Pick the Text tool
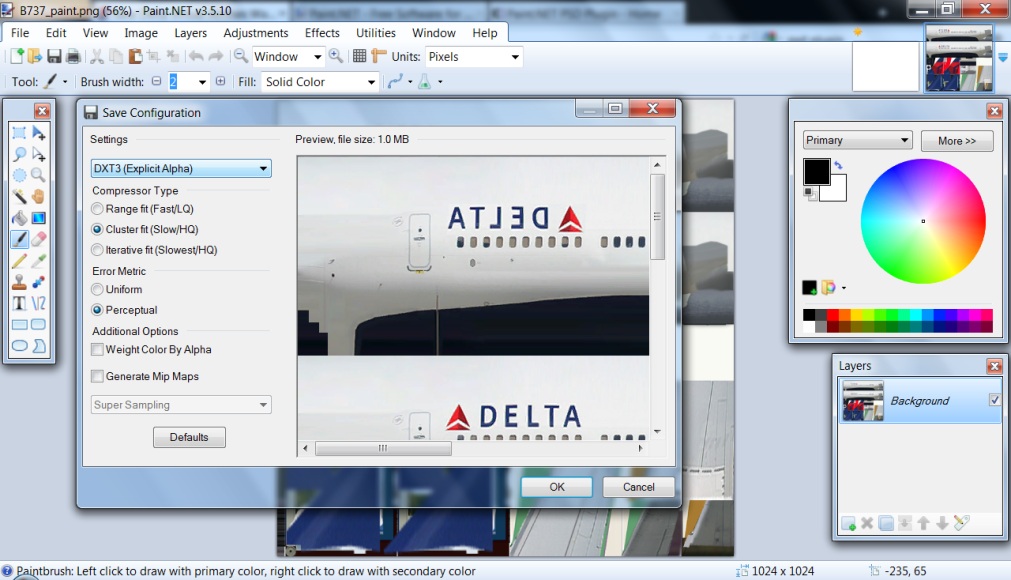This screenshot has width=1011, height=580. [x=19, y=303]
